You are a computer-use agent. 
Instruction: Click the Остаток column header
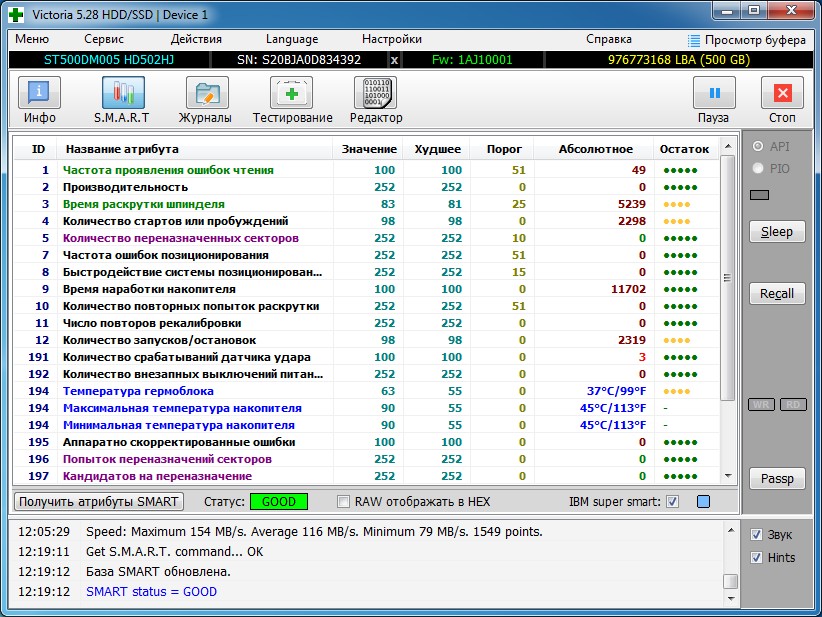click(684, 149)
